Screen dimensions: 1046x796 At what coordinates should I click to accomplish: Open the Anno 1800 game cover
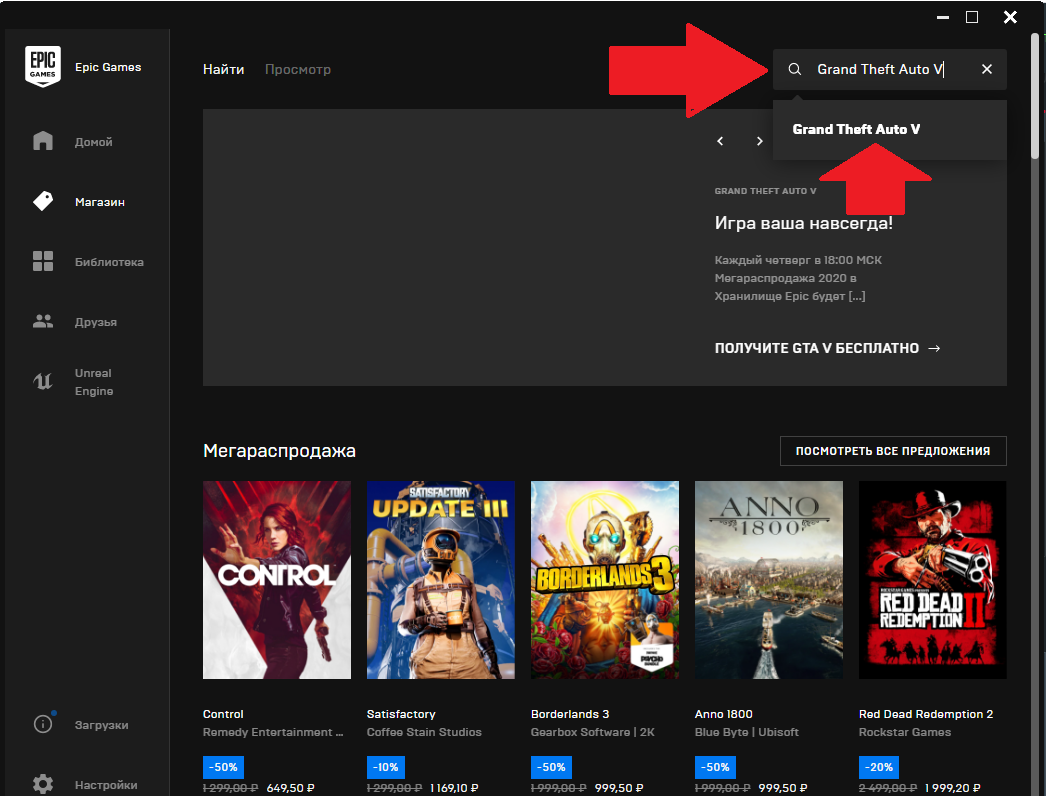pyautogui.click(x=769, y=580)
